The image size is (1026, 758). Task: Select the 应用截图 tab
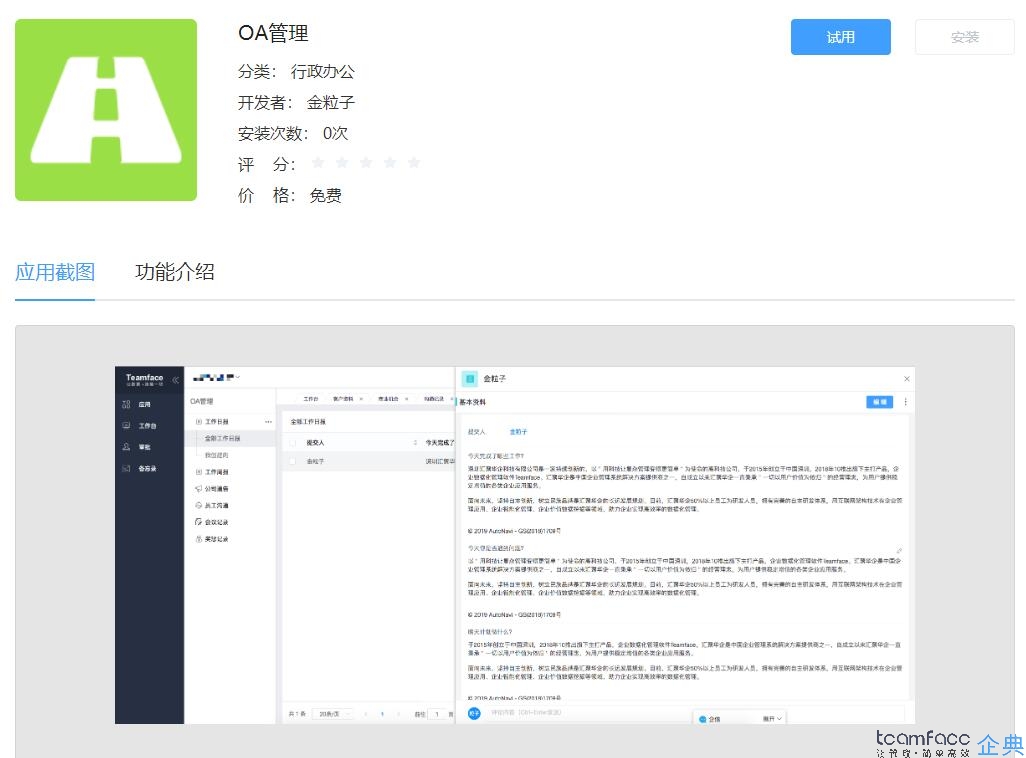point(55,272)
